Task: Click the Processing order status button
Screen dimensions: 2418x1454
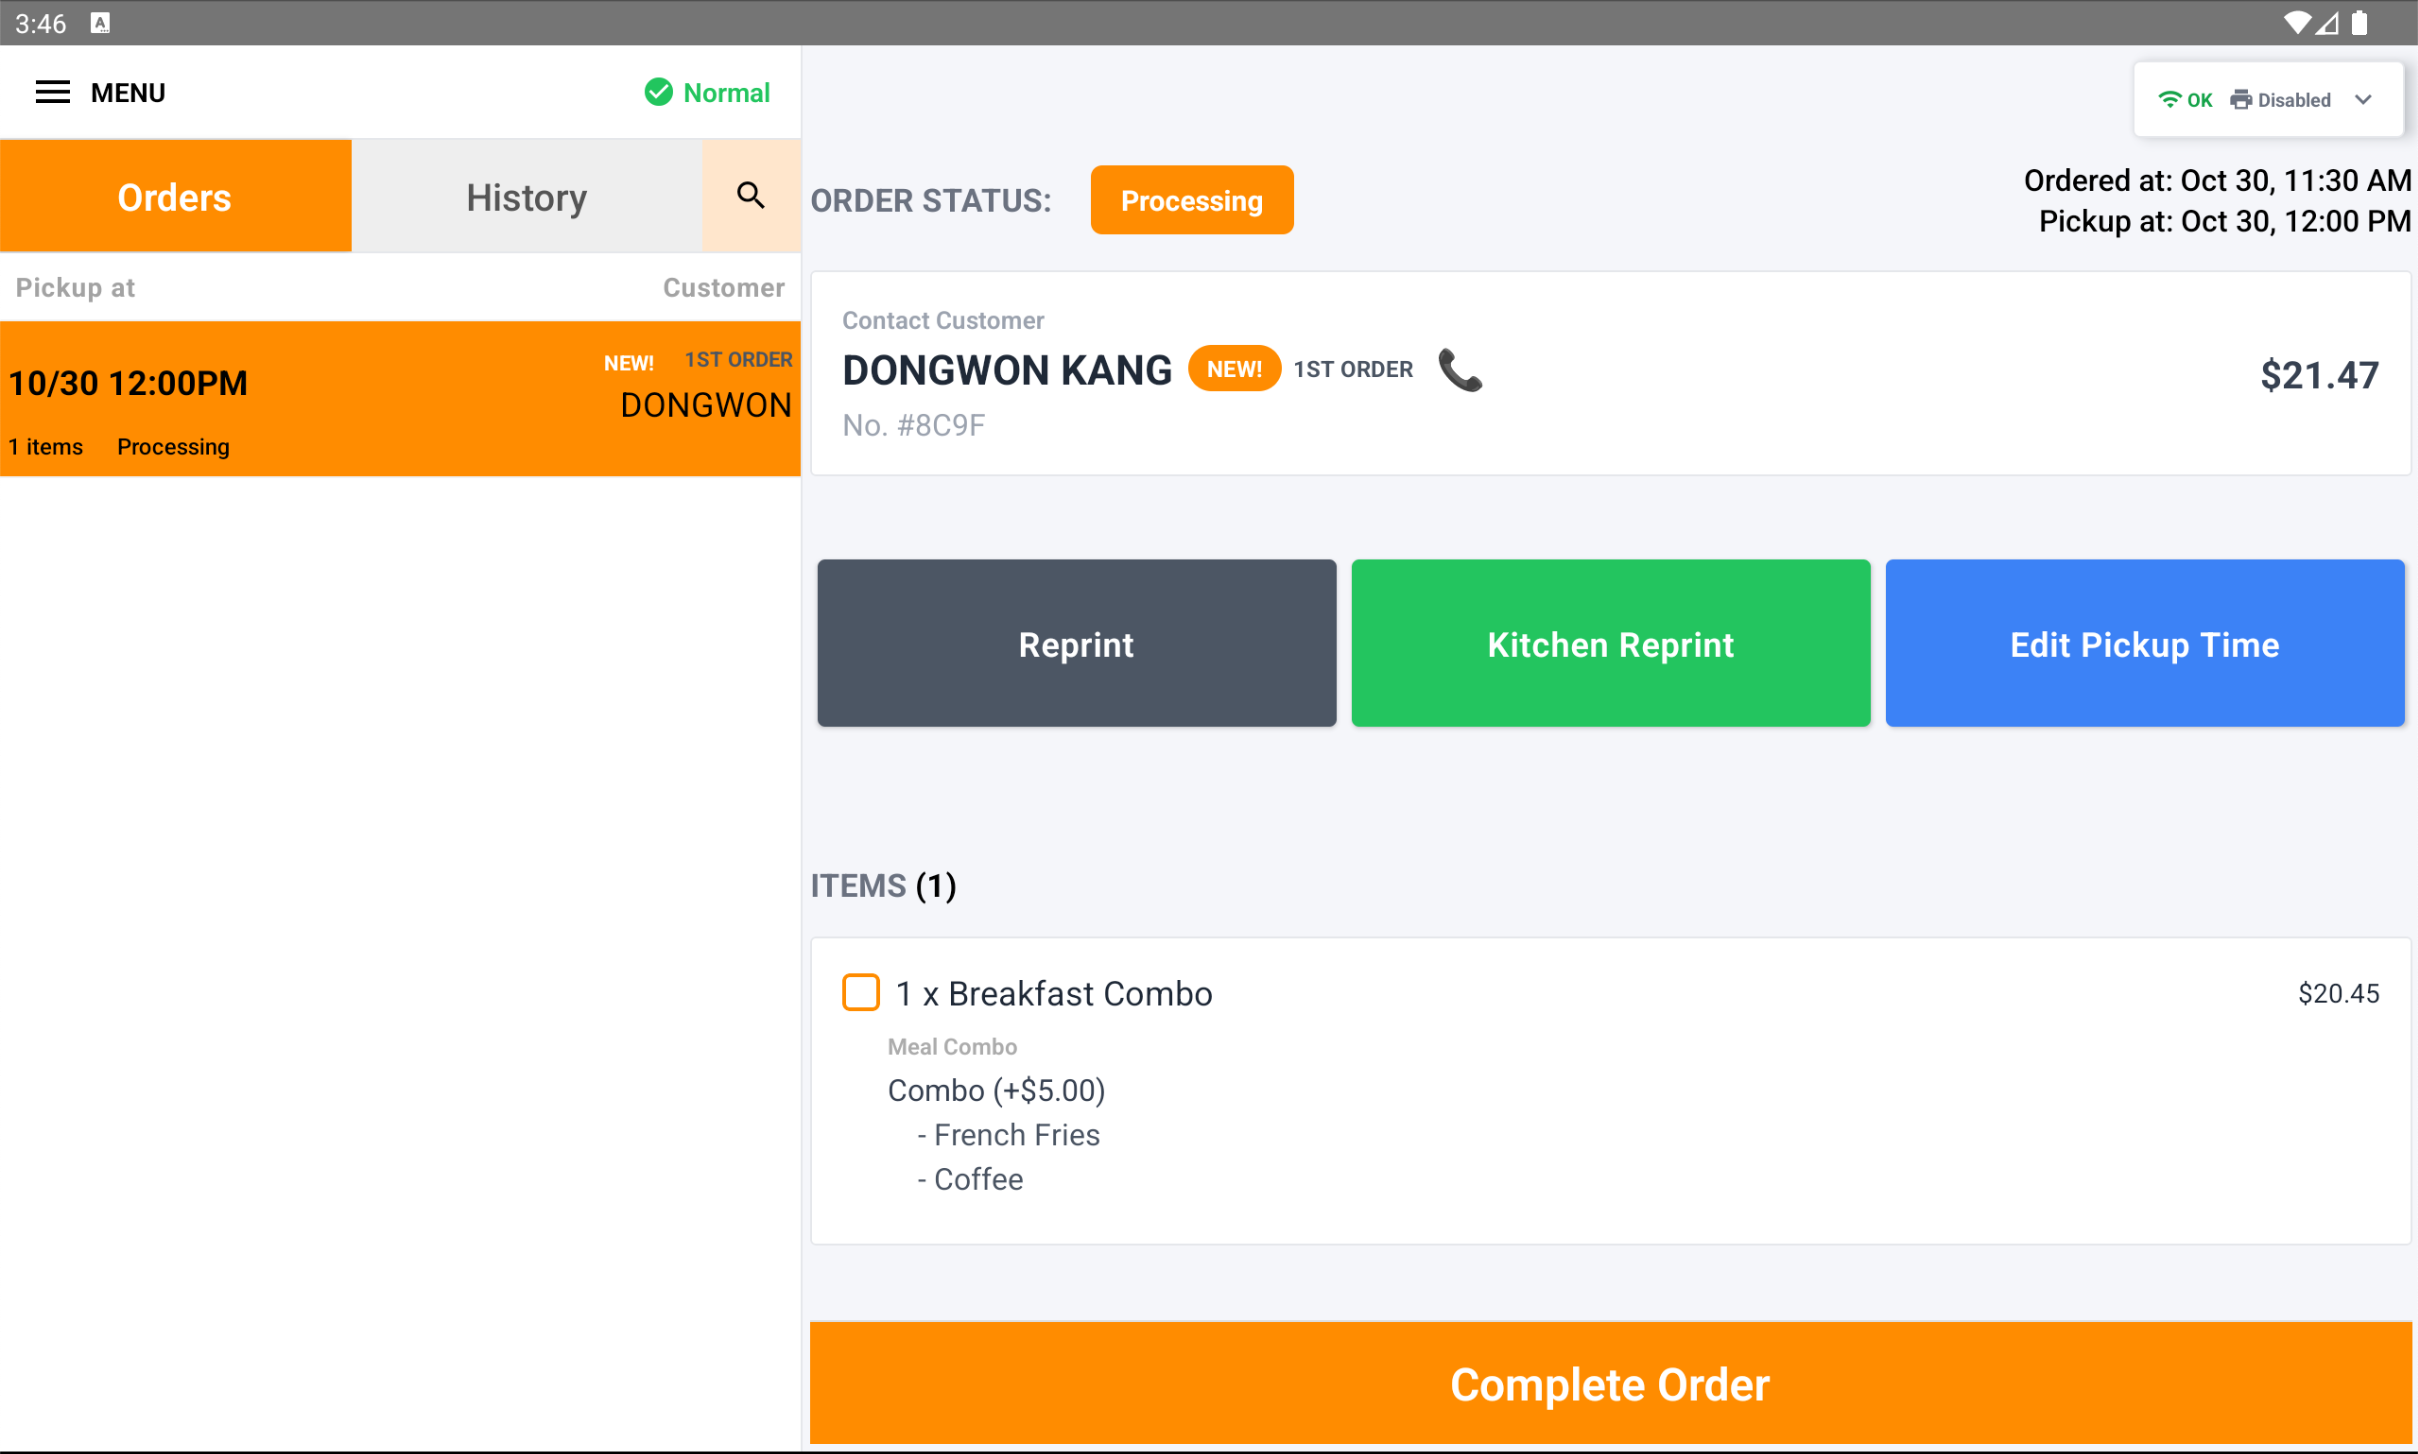Action: coord(1191,200)
